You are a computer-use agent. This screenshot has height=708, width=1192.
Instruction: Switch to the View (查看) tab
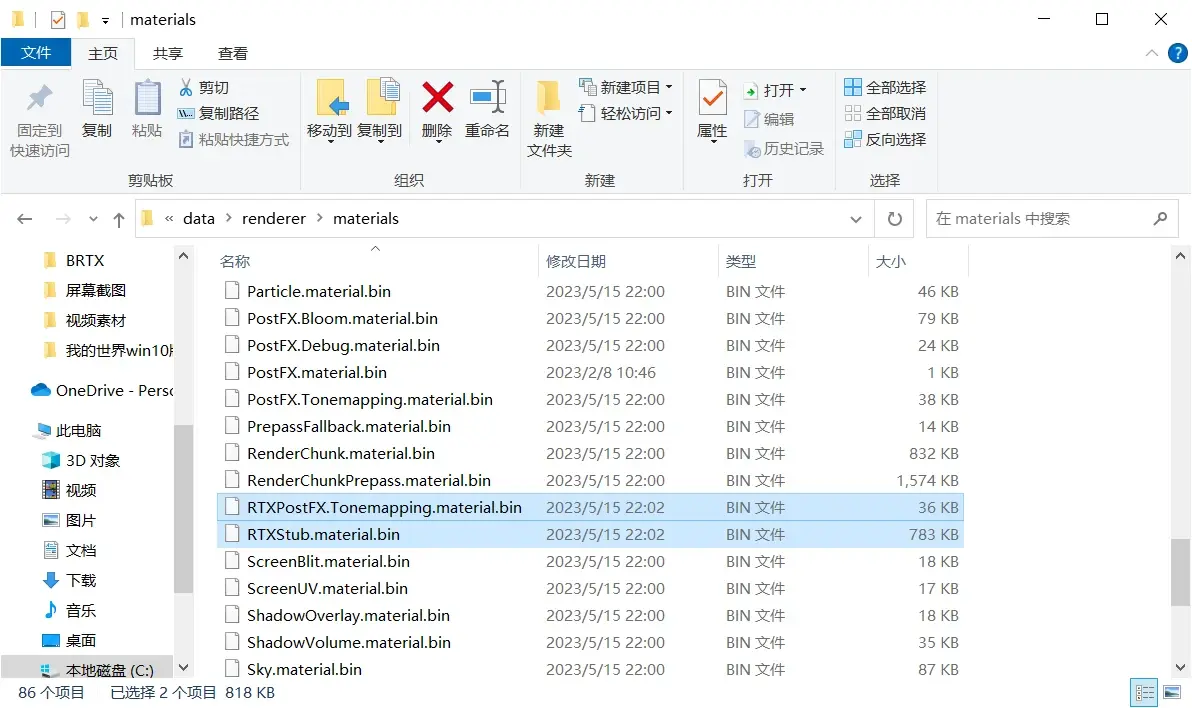[x=233, y=53]
